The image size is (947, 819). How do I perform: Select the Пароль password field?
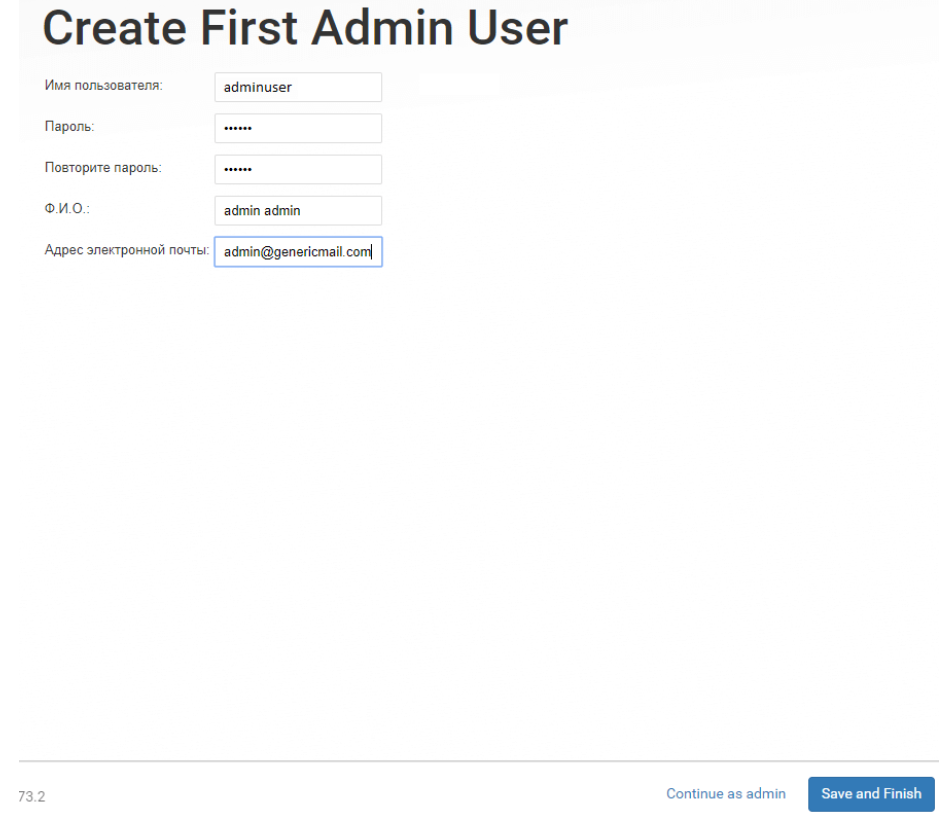tap(297, 128)
